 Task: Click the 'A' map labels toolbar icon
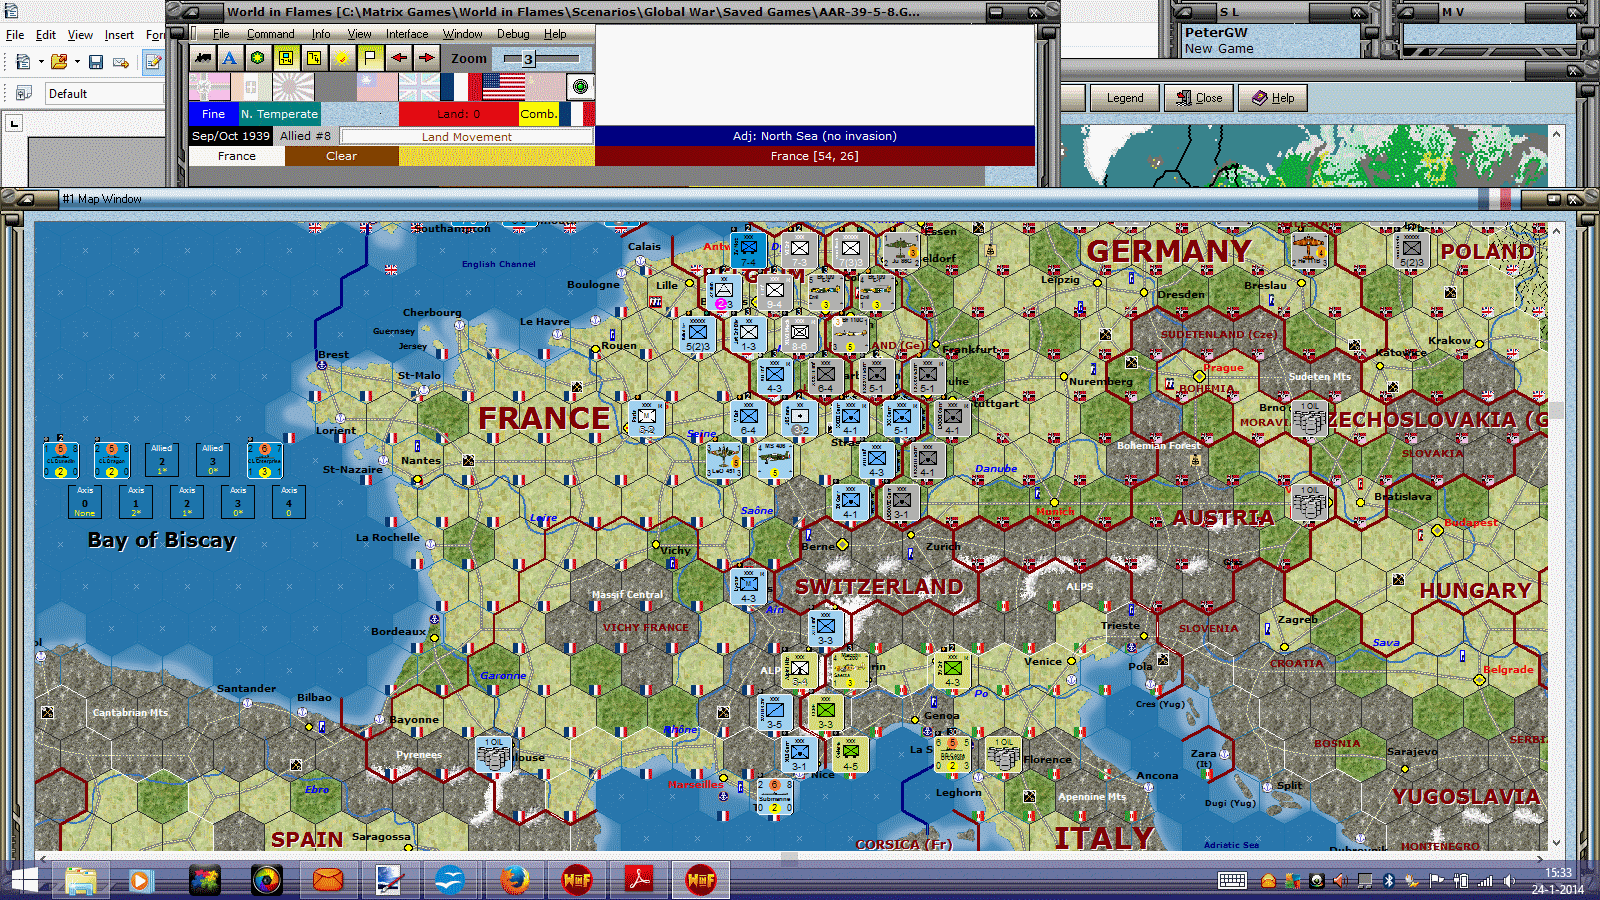tap(230, 58)
